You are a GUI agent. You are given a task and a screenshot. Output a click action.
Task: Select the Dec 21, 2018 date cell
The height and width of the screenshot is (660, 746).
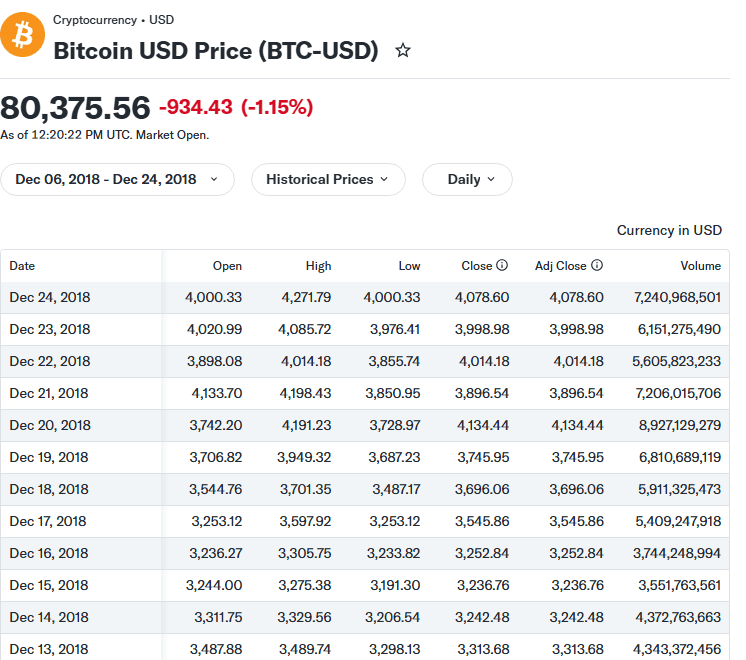point(49,393)
